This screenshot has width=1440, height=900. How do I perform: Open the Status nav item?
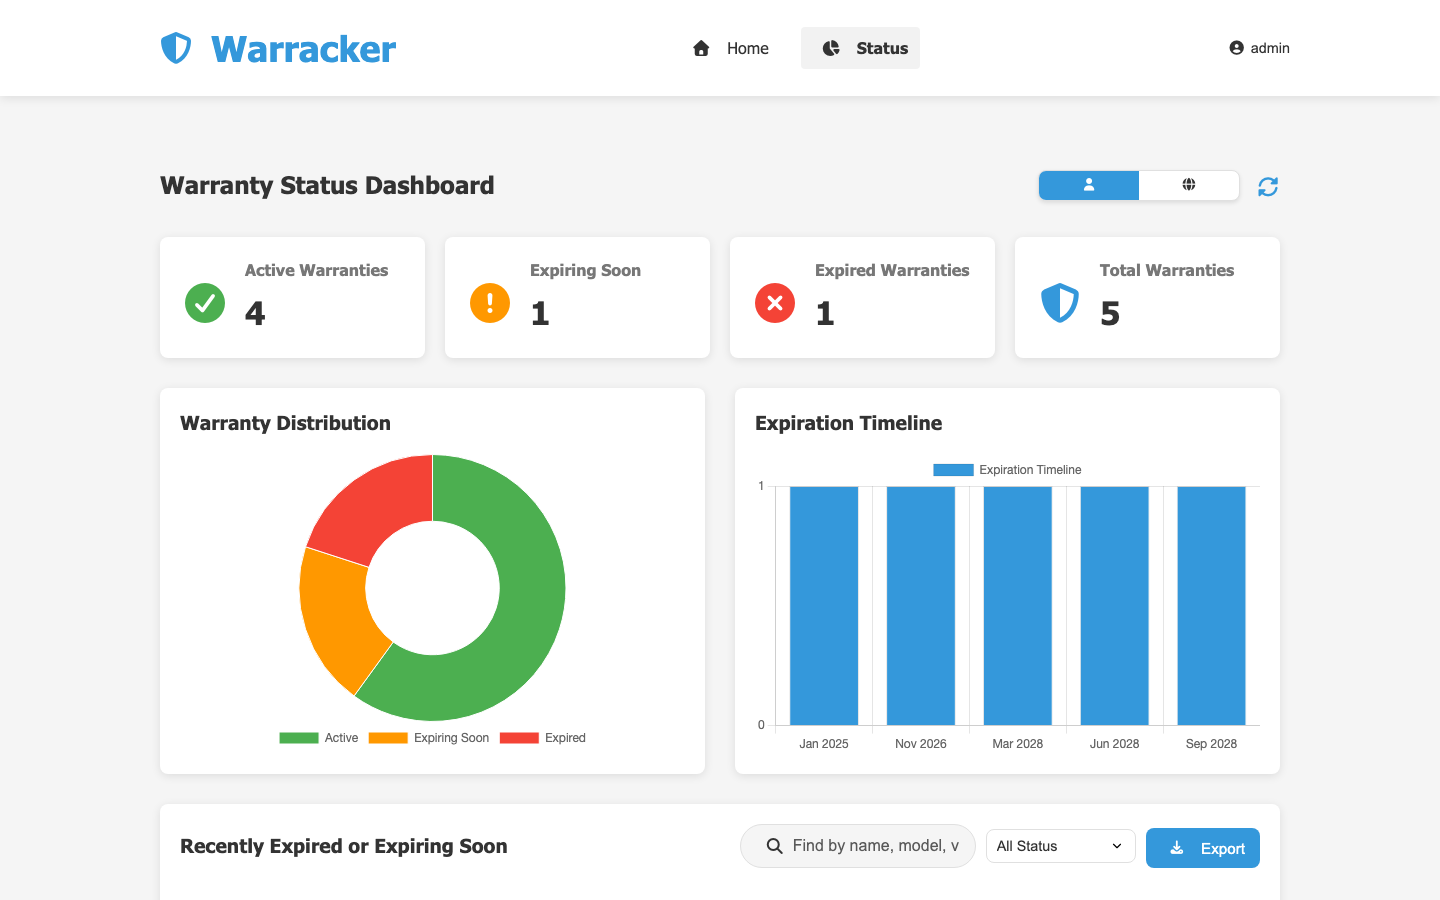coord(860,48)
